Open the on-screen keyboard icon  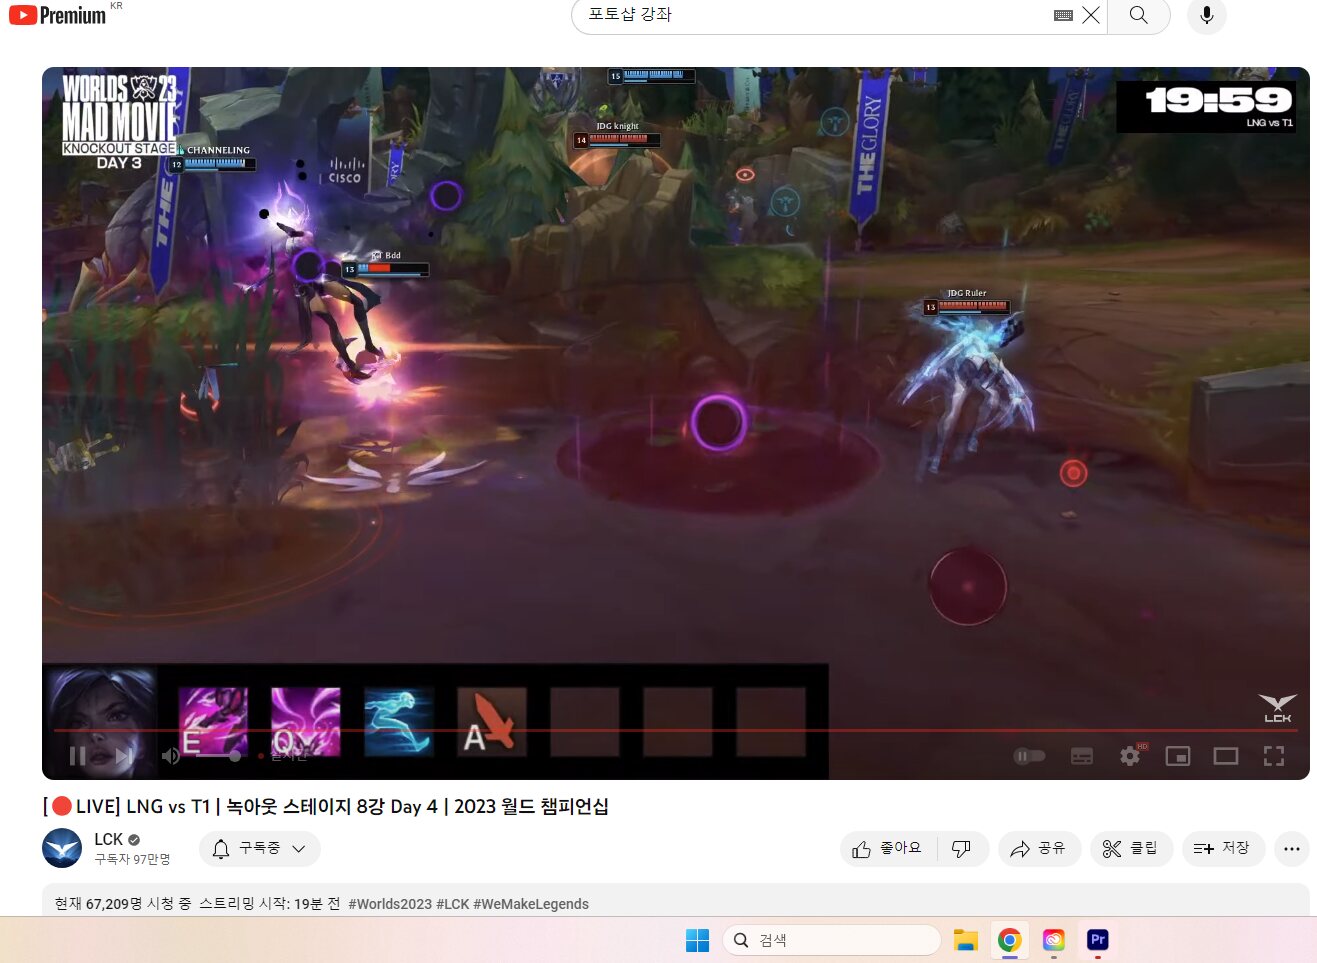(x=1063, y=15)
